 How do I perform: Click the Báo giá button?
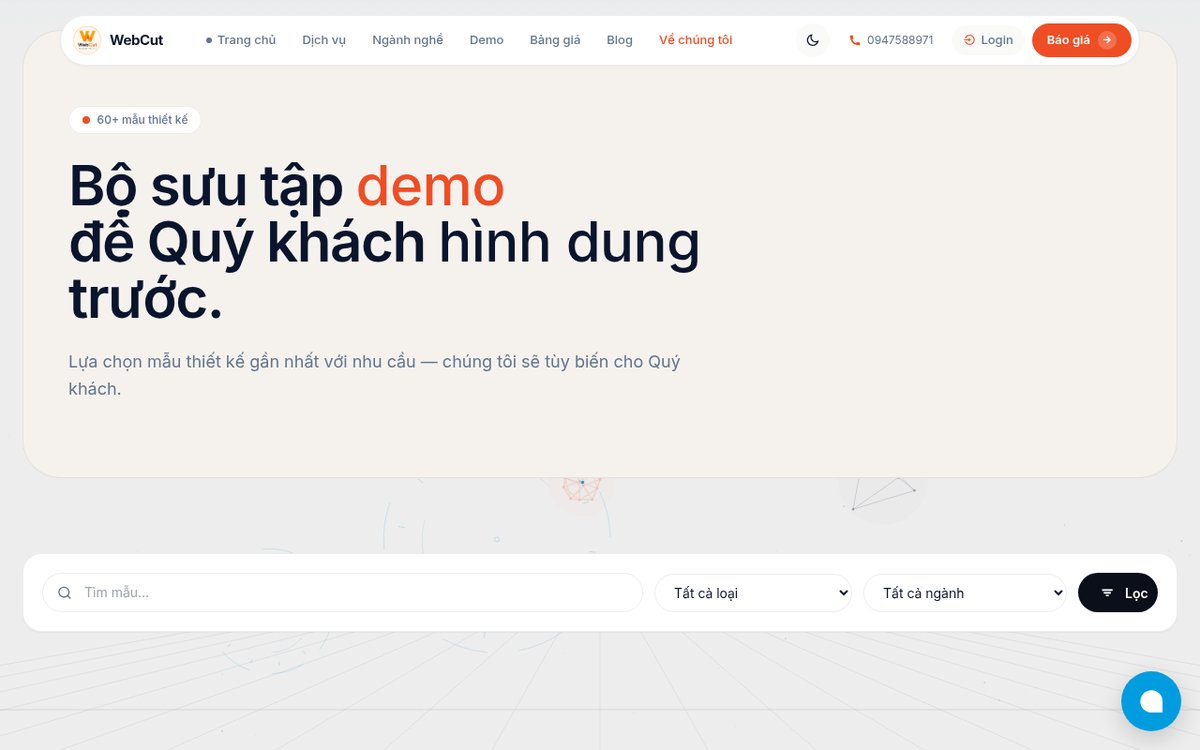1081,40
